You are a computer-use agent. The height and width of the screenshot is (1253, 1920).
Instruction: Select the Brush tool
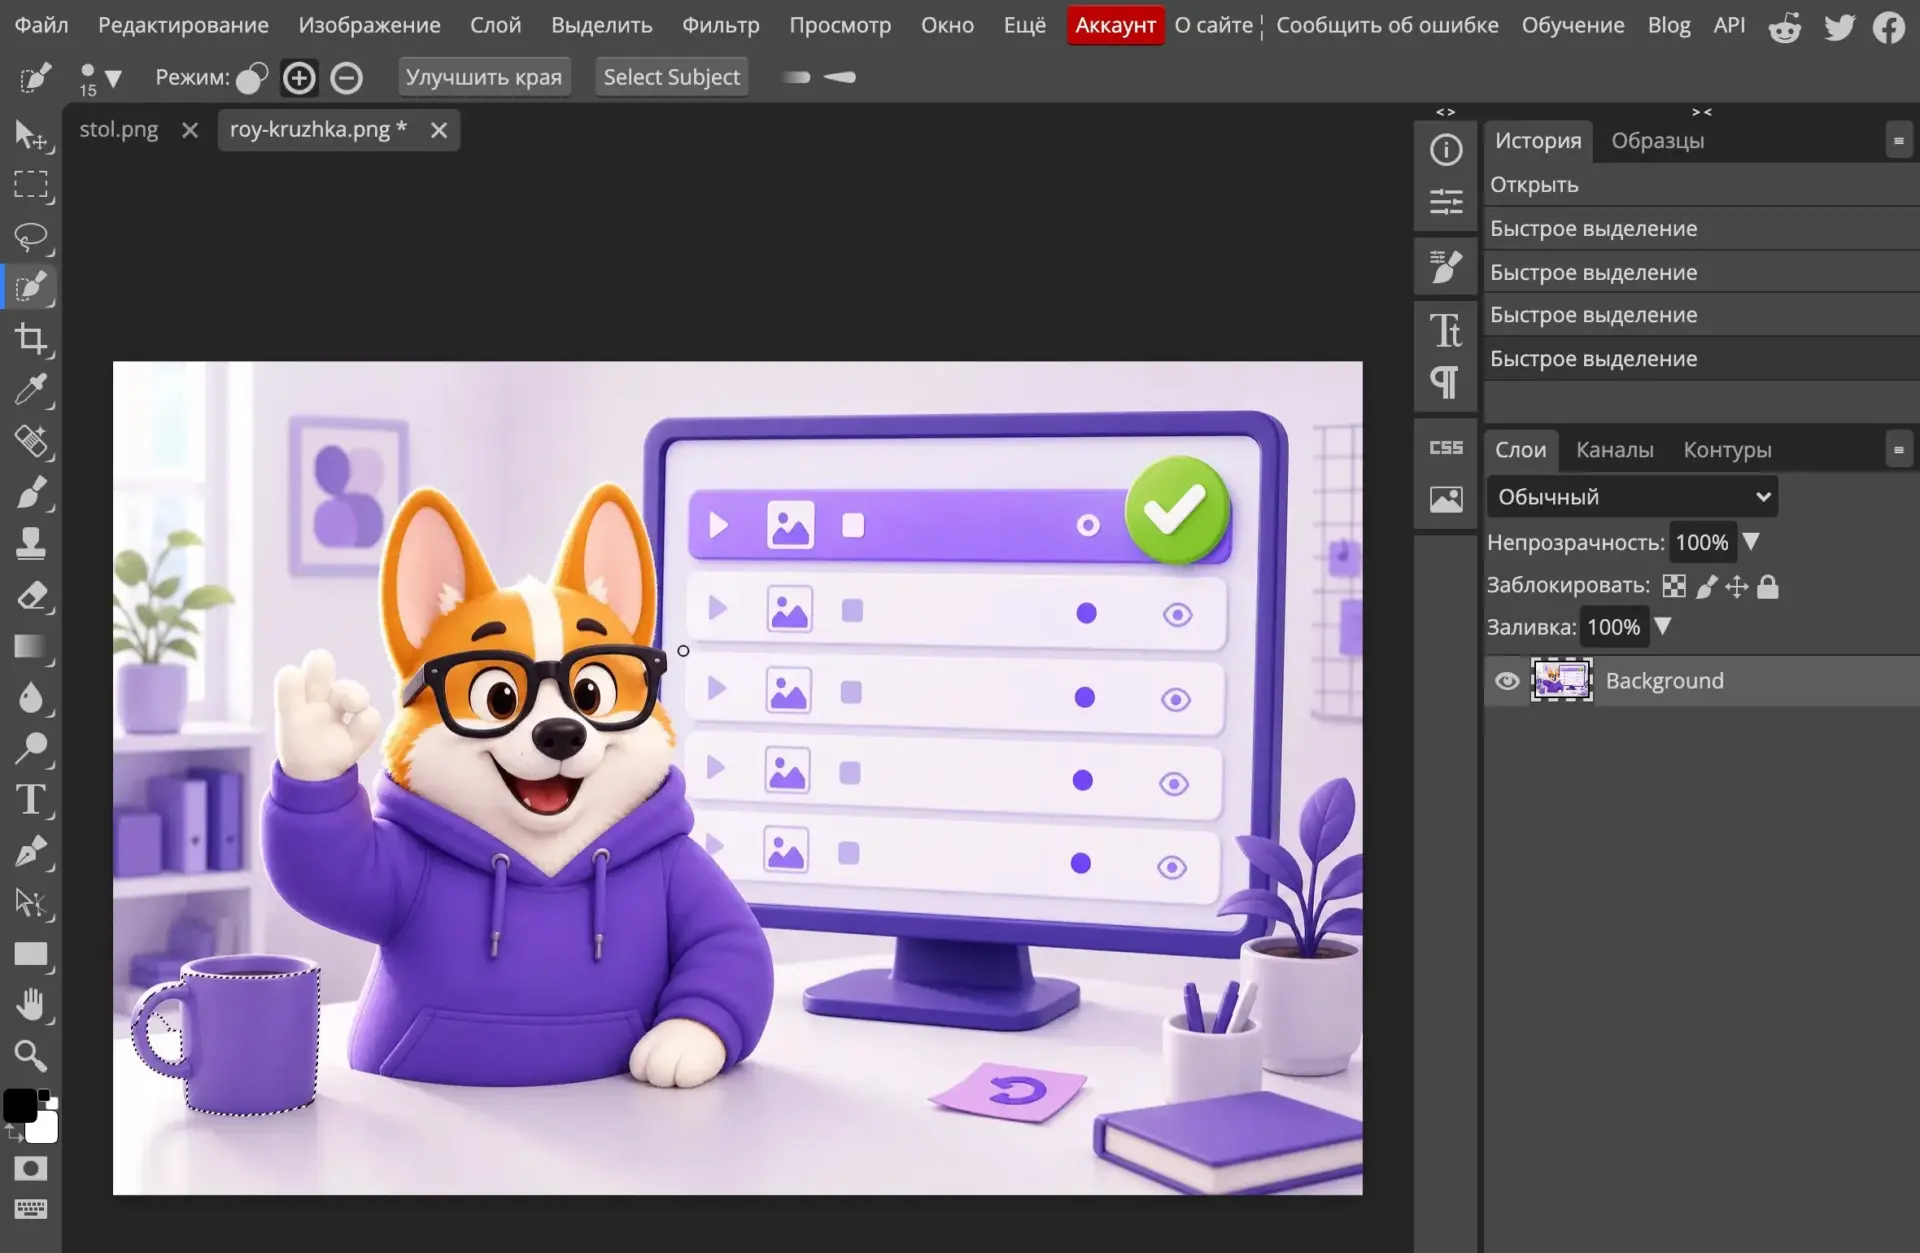tap(31, 492)
